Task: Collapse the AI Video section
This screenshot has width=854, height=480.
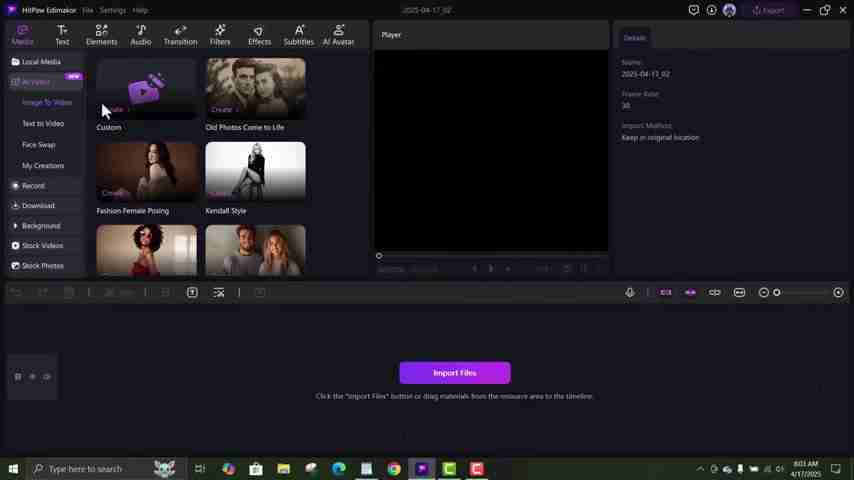Action: click(x=34, y=82)
